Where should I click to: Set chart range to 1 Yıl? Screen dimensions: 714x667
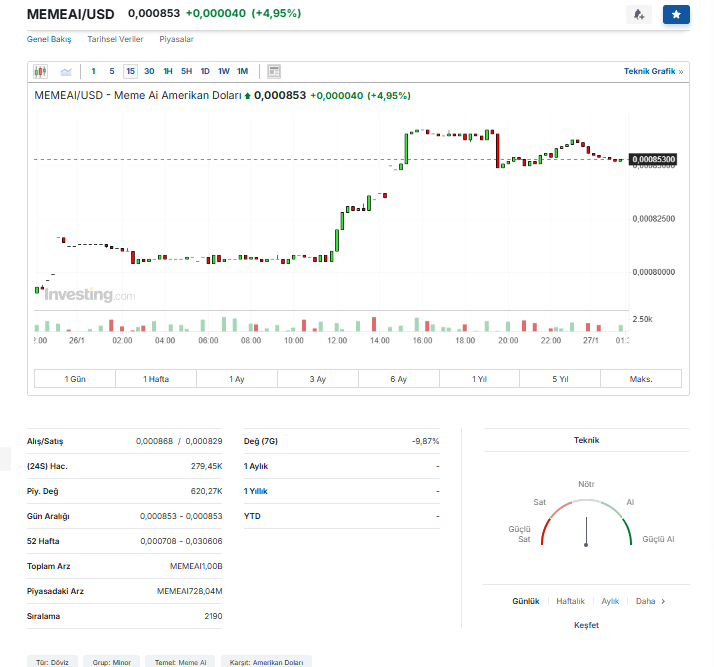(x=479, y=379)
